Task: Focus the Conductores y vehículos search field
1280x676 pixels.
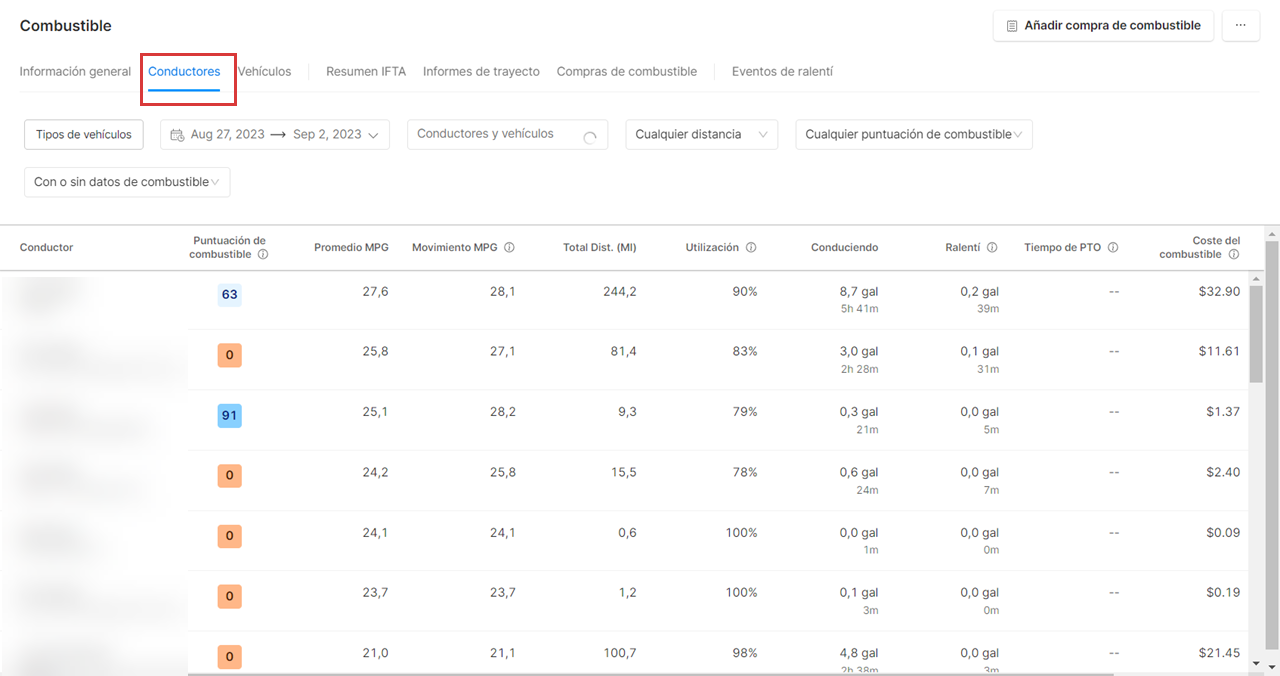Action: [x=495, y=134]
